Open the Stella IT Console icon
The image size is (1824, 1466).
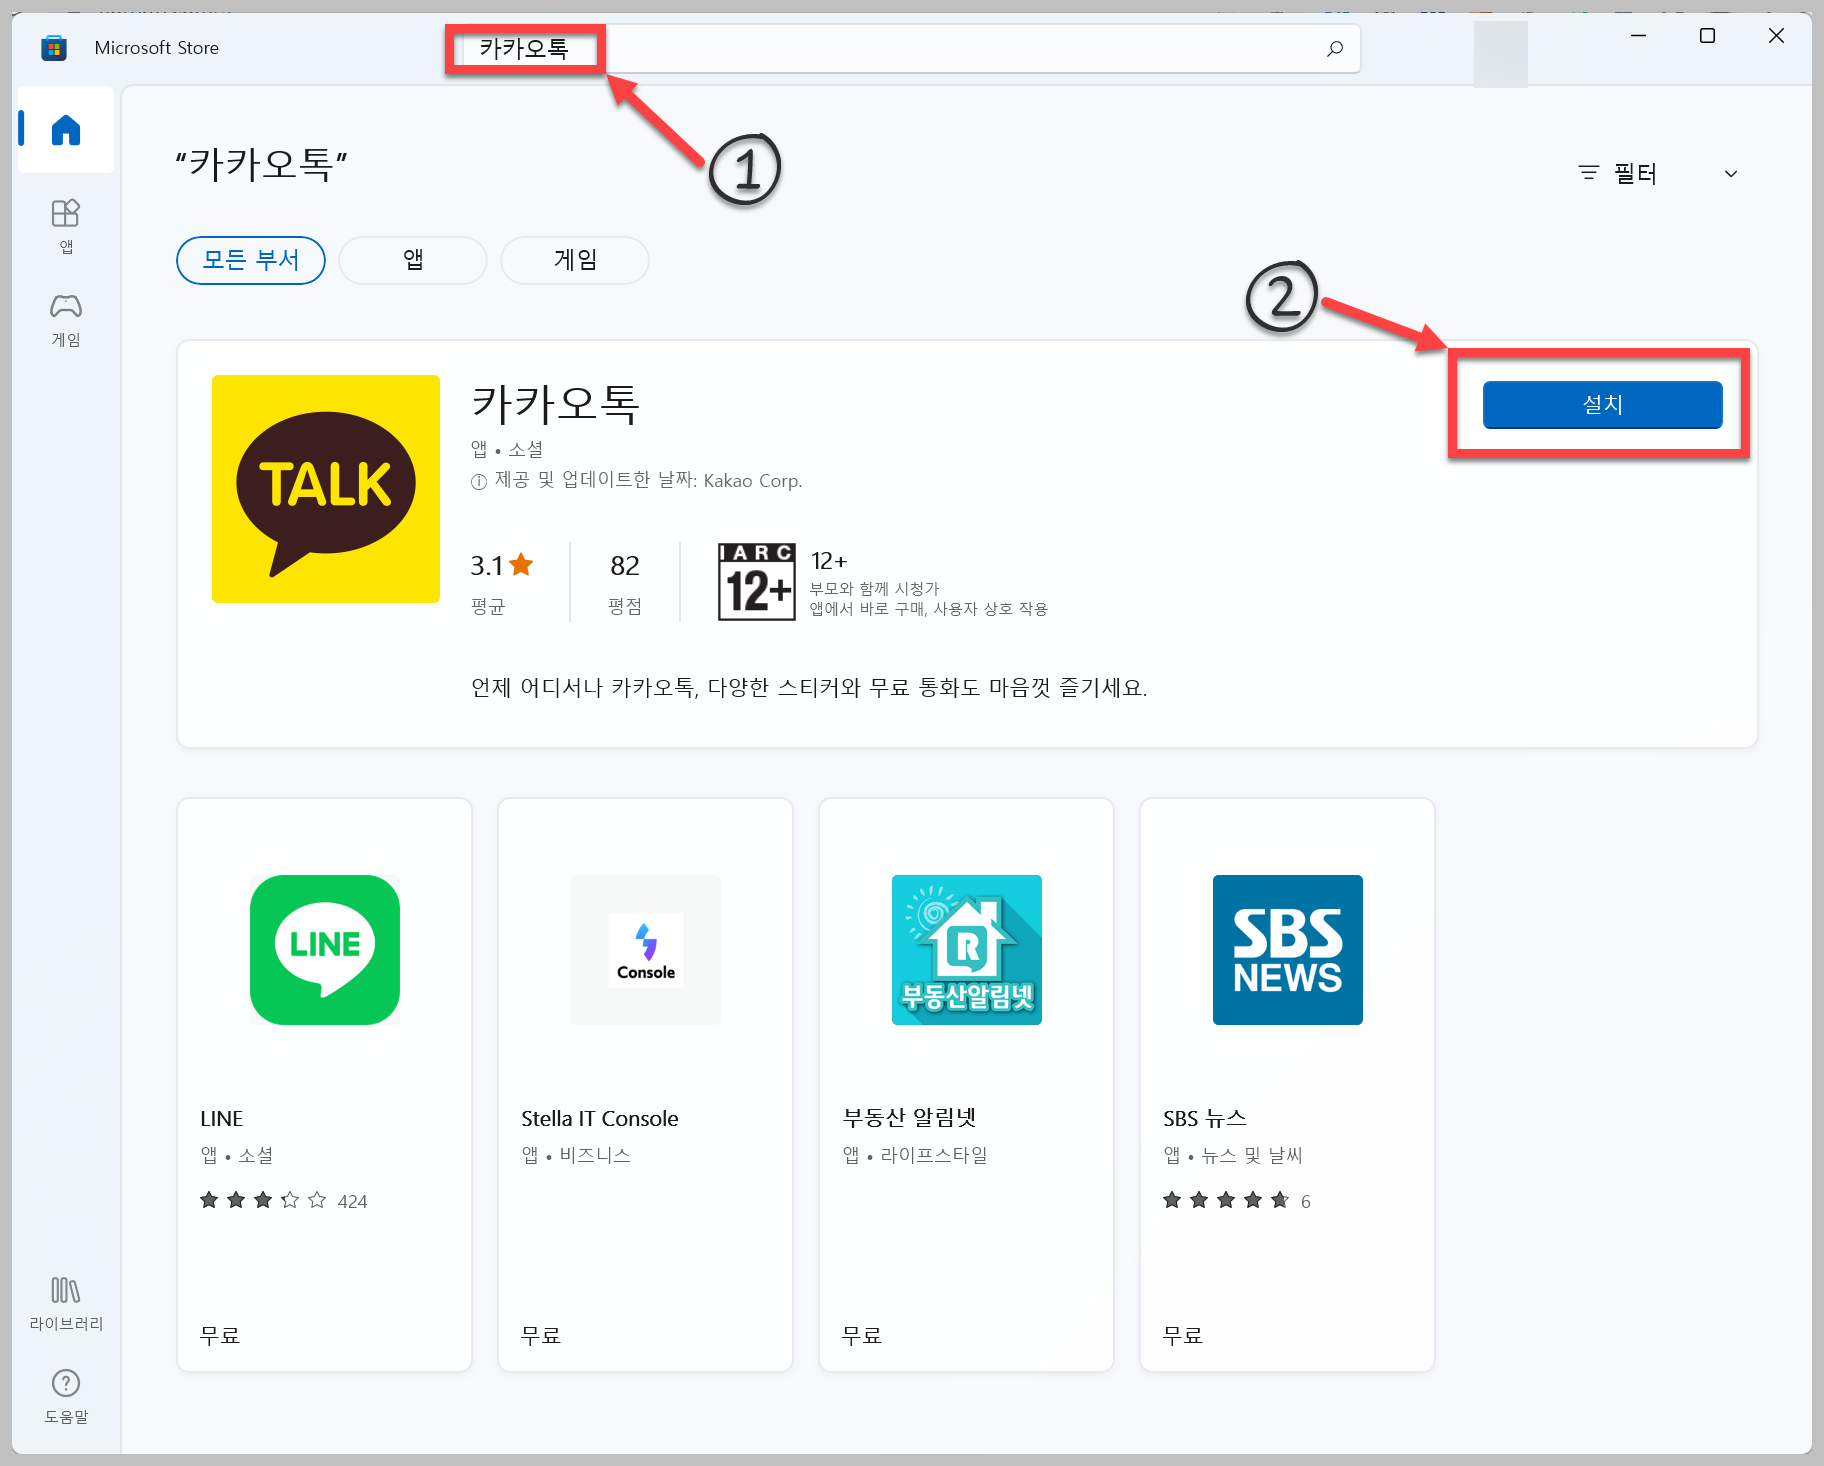coord(646,950)
